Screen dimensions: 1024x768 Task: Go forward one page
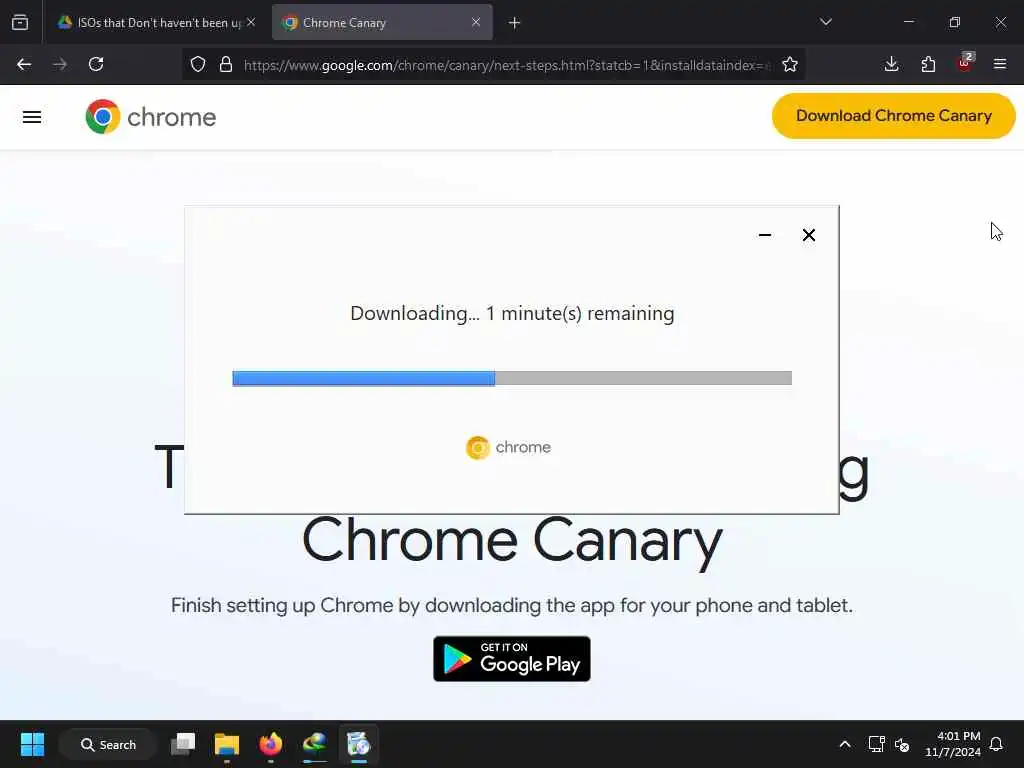60,64
